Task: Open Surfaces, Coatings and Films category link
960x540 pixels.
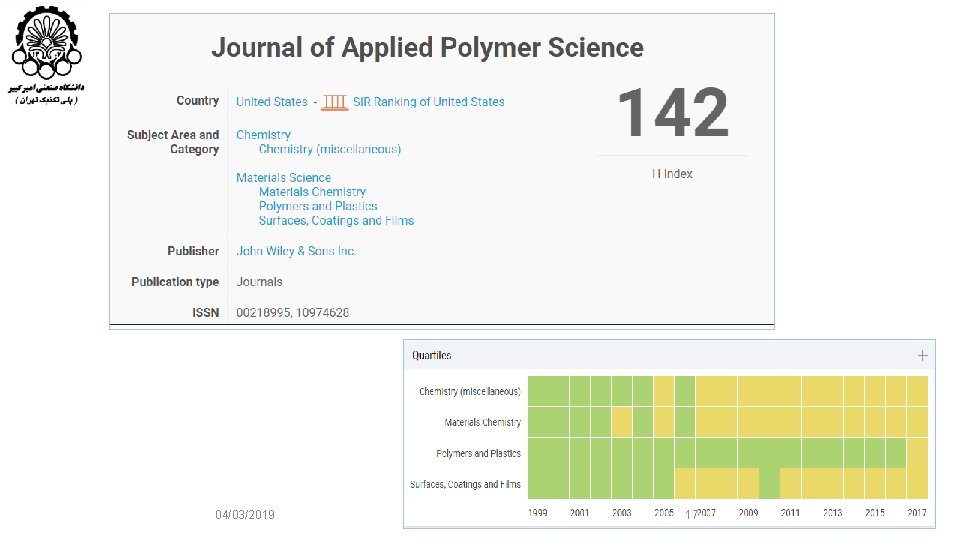Action: (x=336, y=221)
